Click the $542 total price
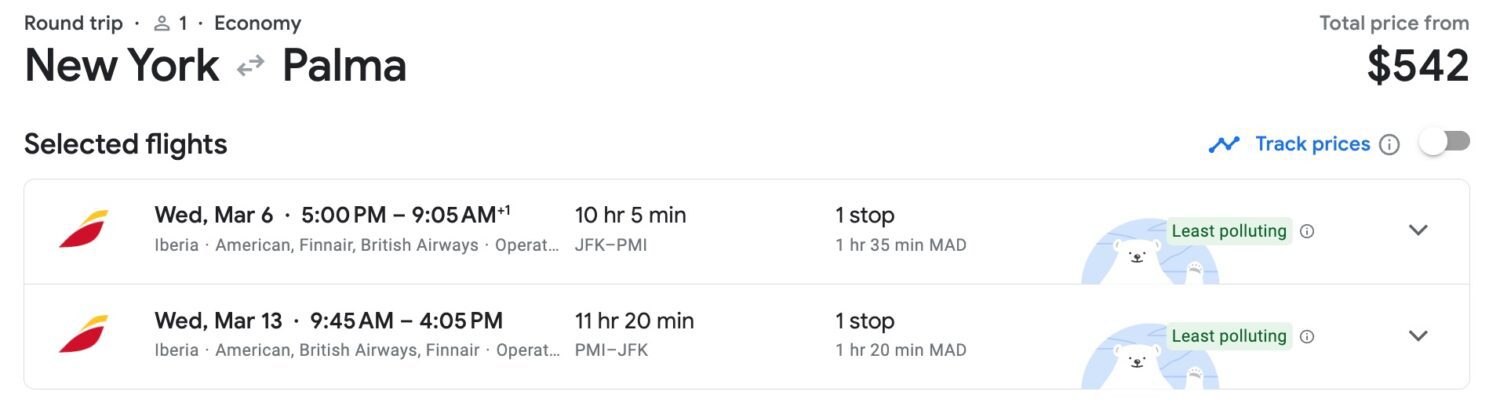The height and width of the screenshot is (406, 1500). point(1418,66)
